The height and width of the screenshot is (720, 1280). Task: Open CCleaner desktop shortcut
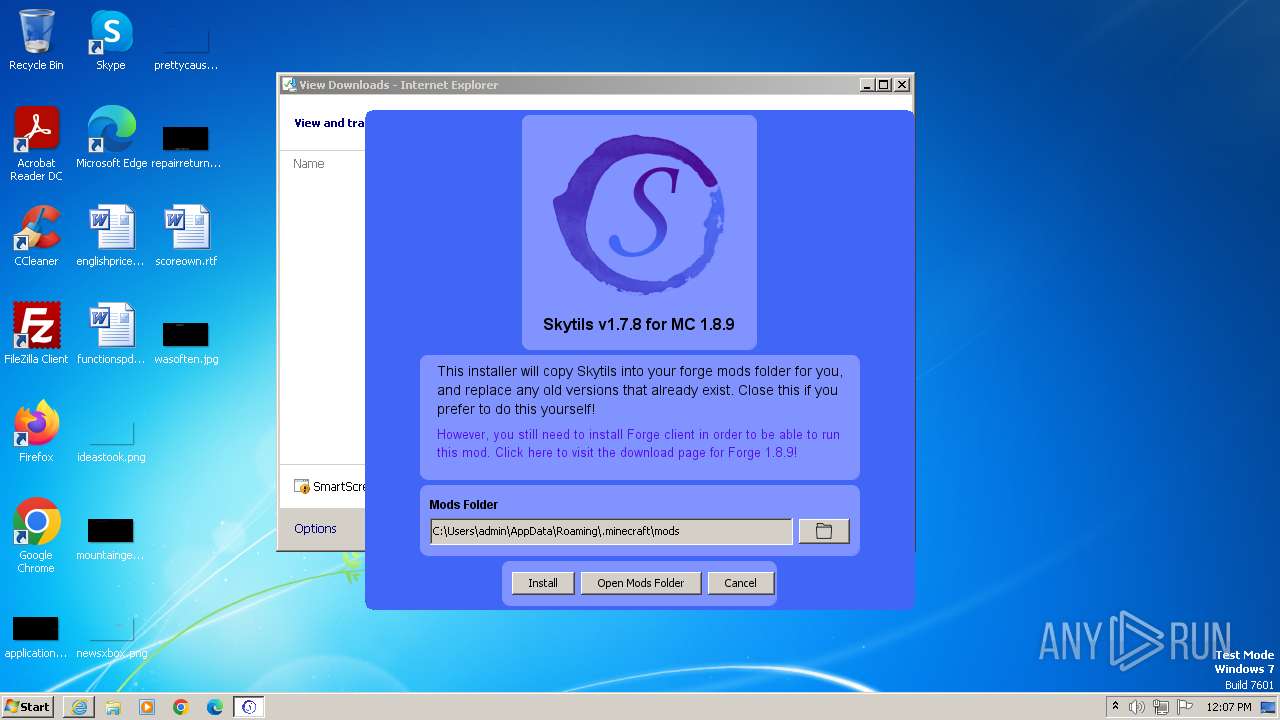click(x=36, y=236)
